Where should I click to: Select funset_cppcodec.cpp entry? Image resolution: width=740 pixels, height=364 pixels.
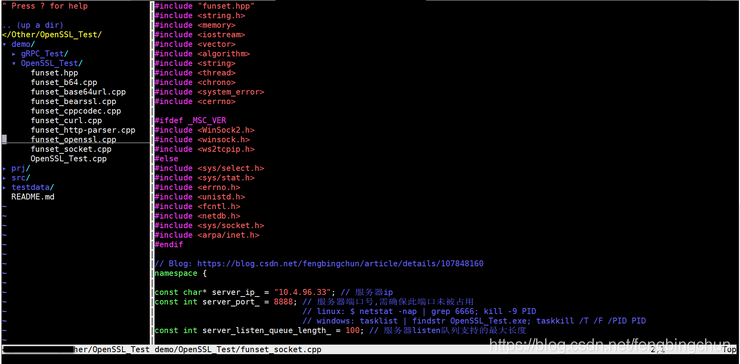tap(76, 111)
